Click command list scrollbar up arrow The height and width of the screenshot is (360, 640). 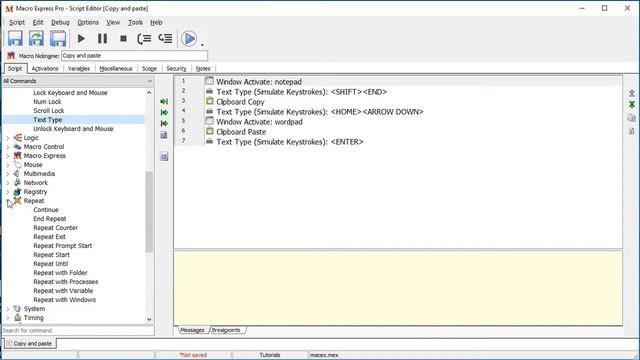click(x=149, y=93)
